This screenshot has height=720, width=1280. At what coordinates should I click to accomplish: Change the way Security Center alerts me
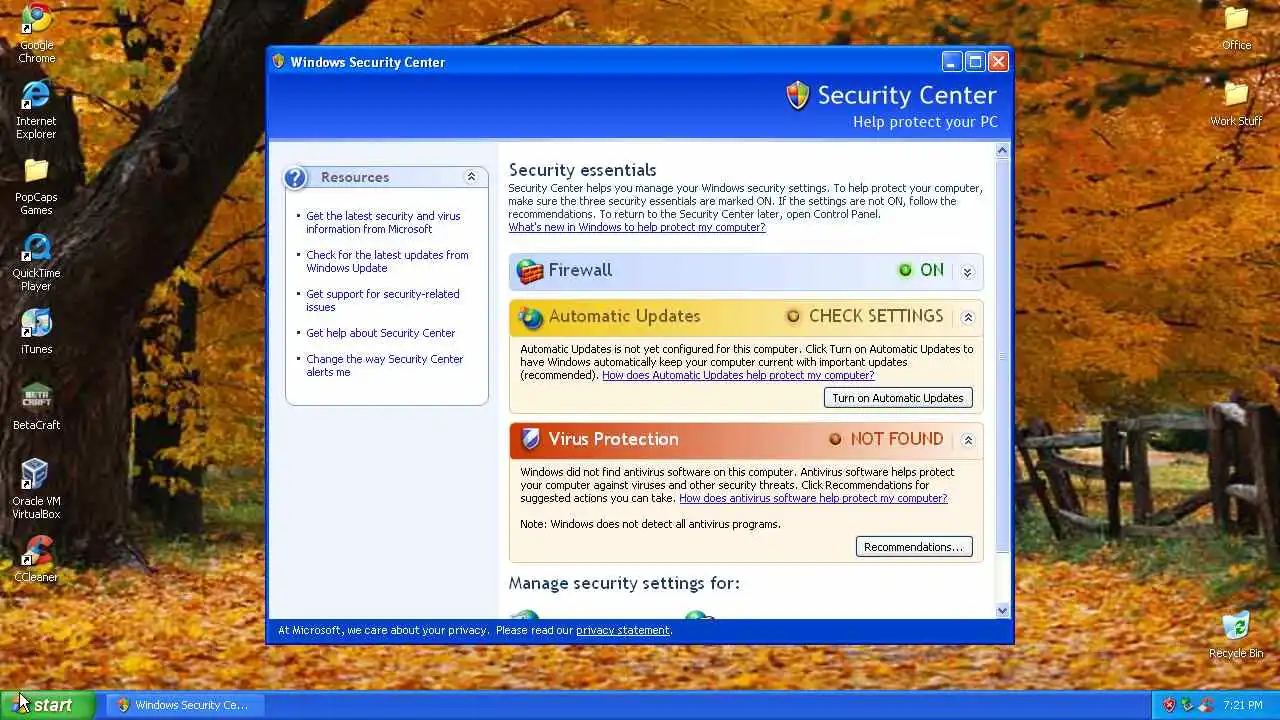(385, 365)
